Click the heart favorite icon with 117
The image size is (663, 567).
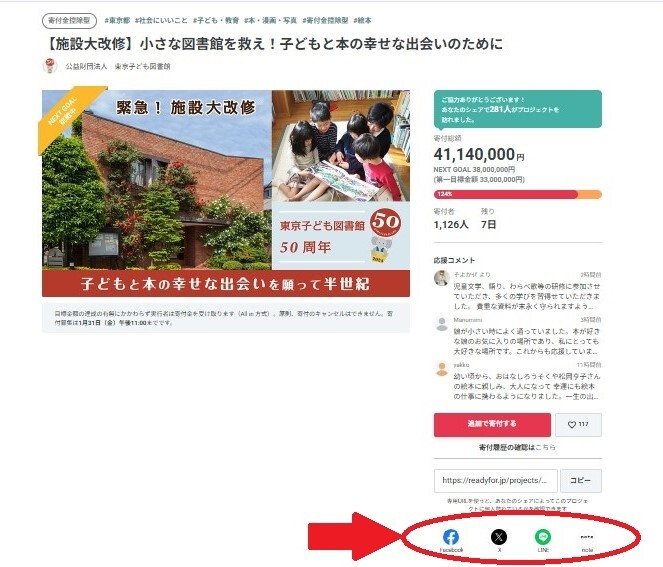coord(578,425)
